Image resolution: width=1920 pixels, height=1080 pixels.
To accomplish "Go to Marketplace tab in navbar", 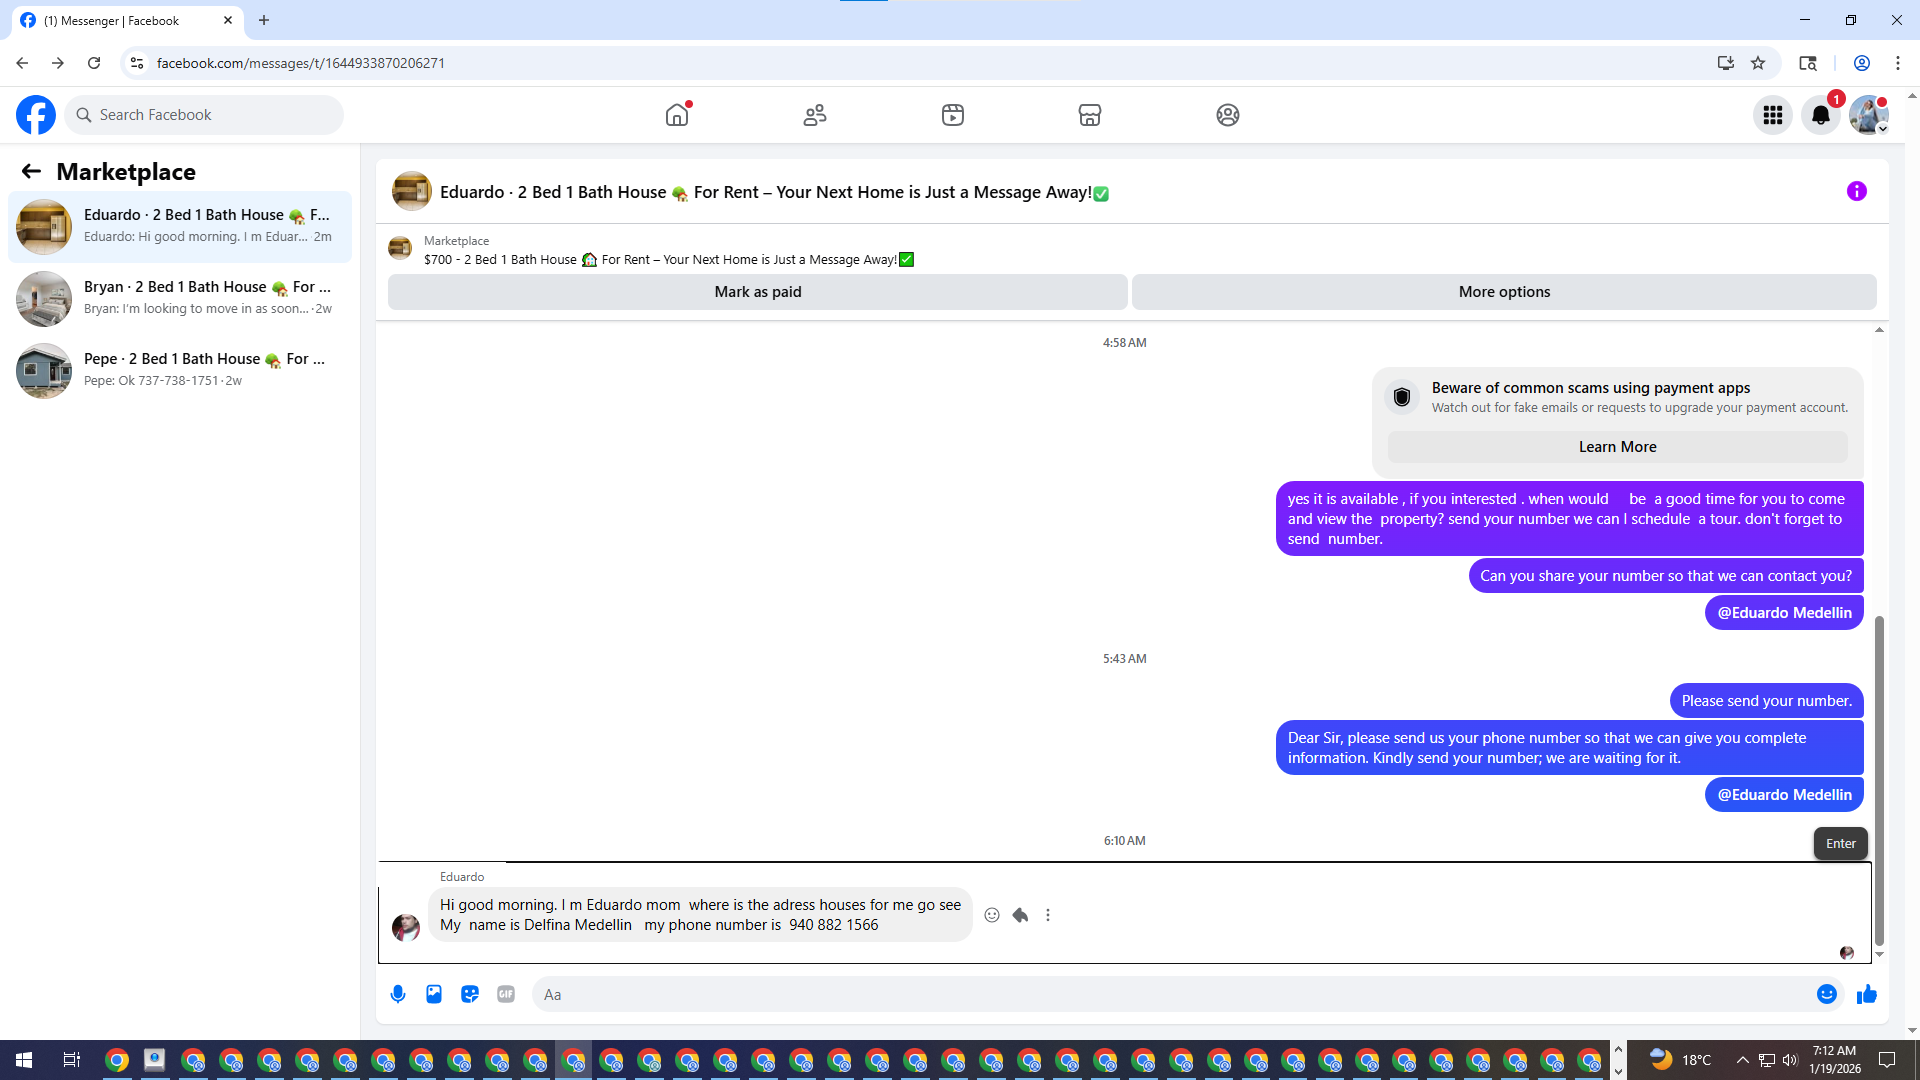I will (x=1090, y=115).
